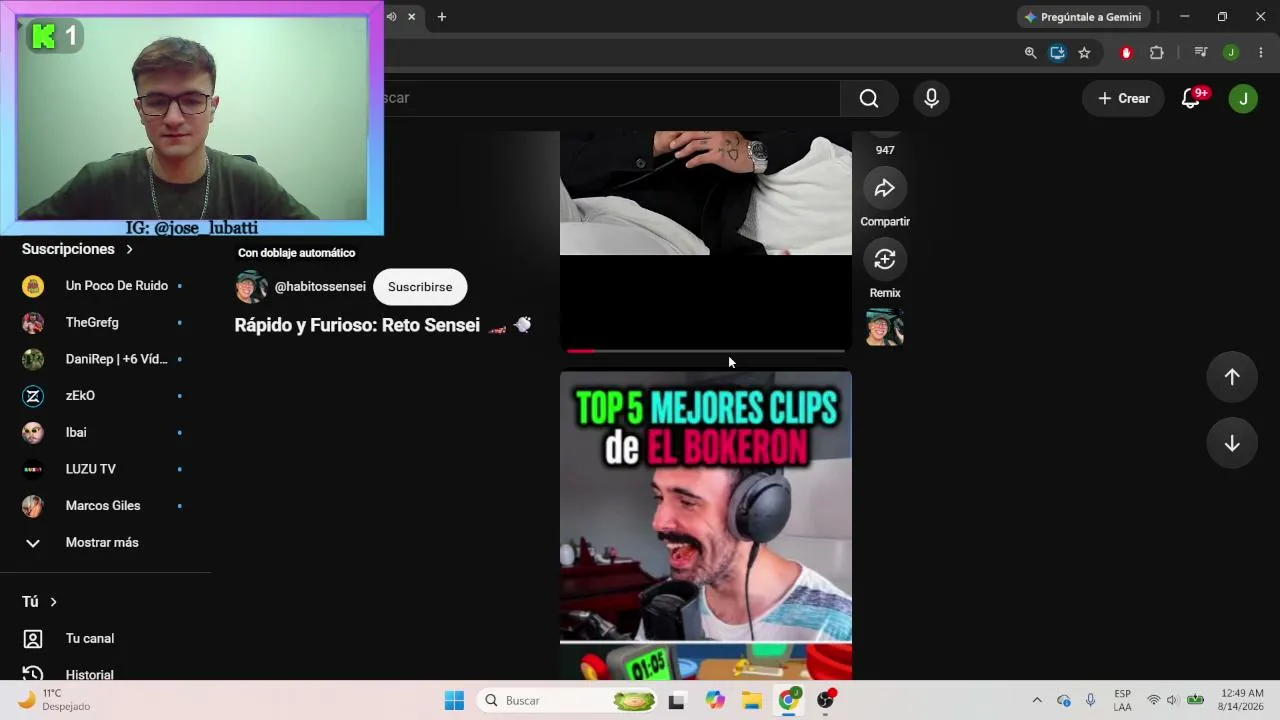Open the Short's sound thumbnail under Remix
Screen dimensions: 1280x720
coord(884,327)
